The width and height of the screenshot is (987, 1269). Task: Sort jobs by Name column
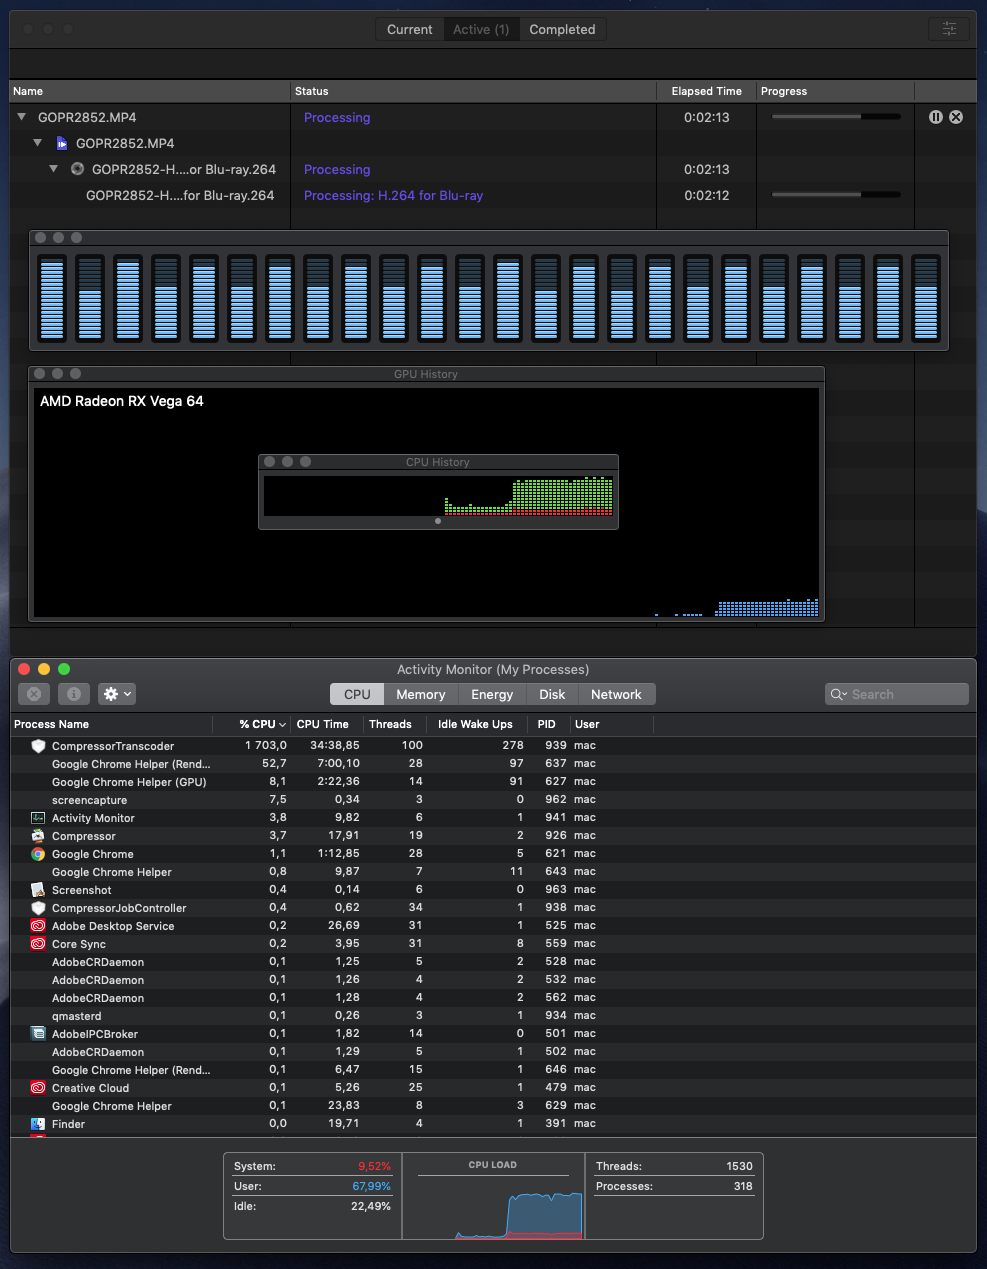(150, 91)
